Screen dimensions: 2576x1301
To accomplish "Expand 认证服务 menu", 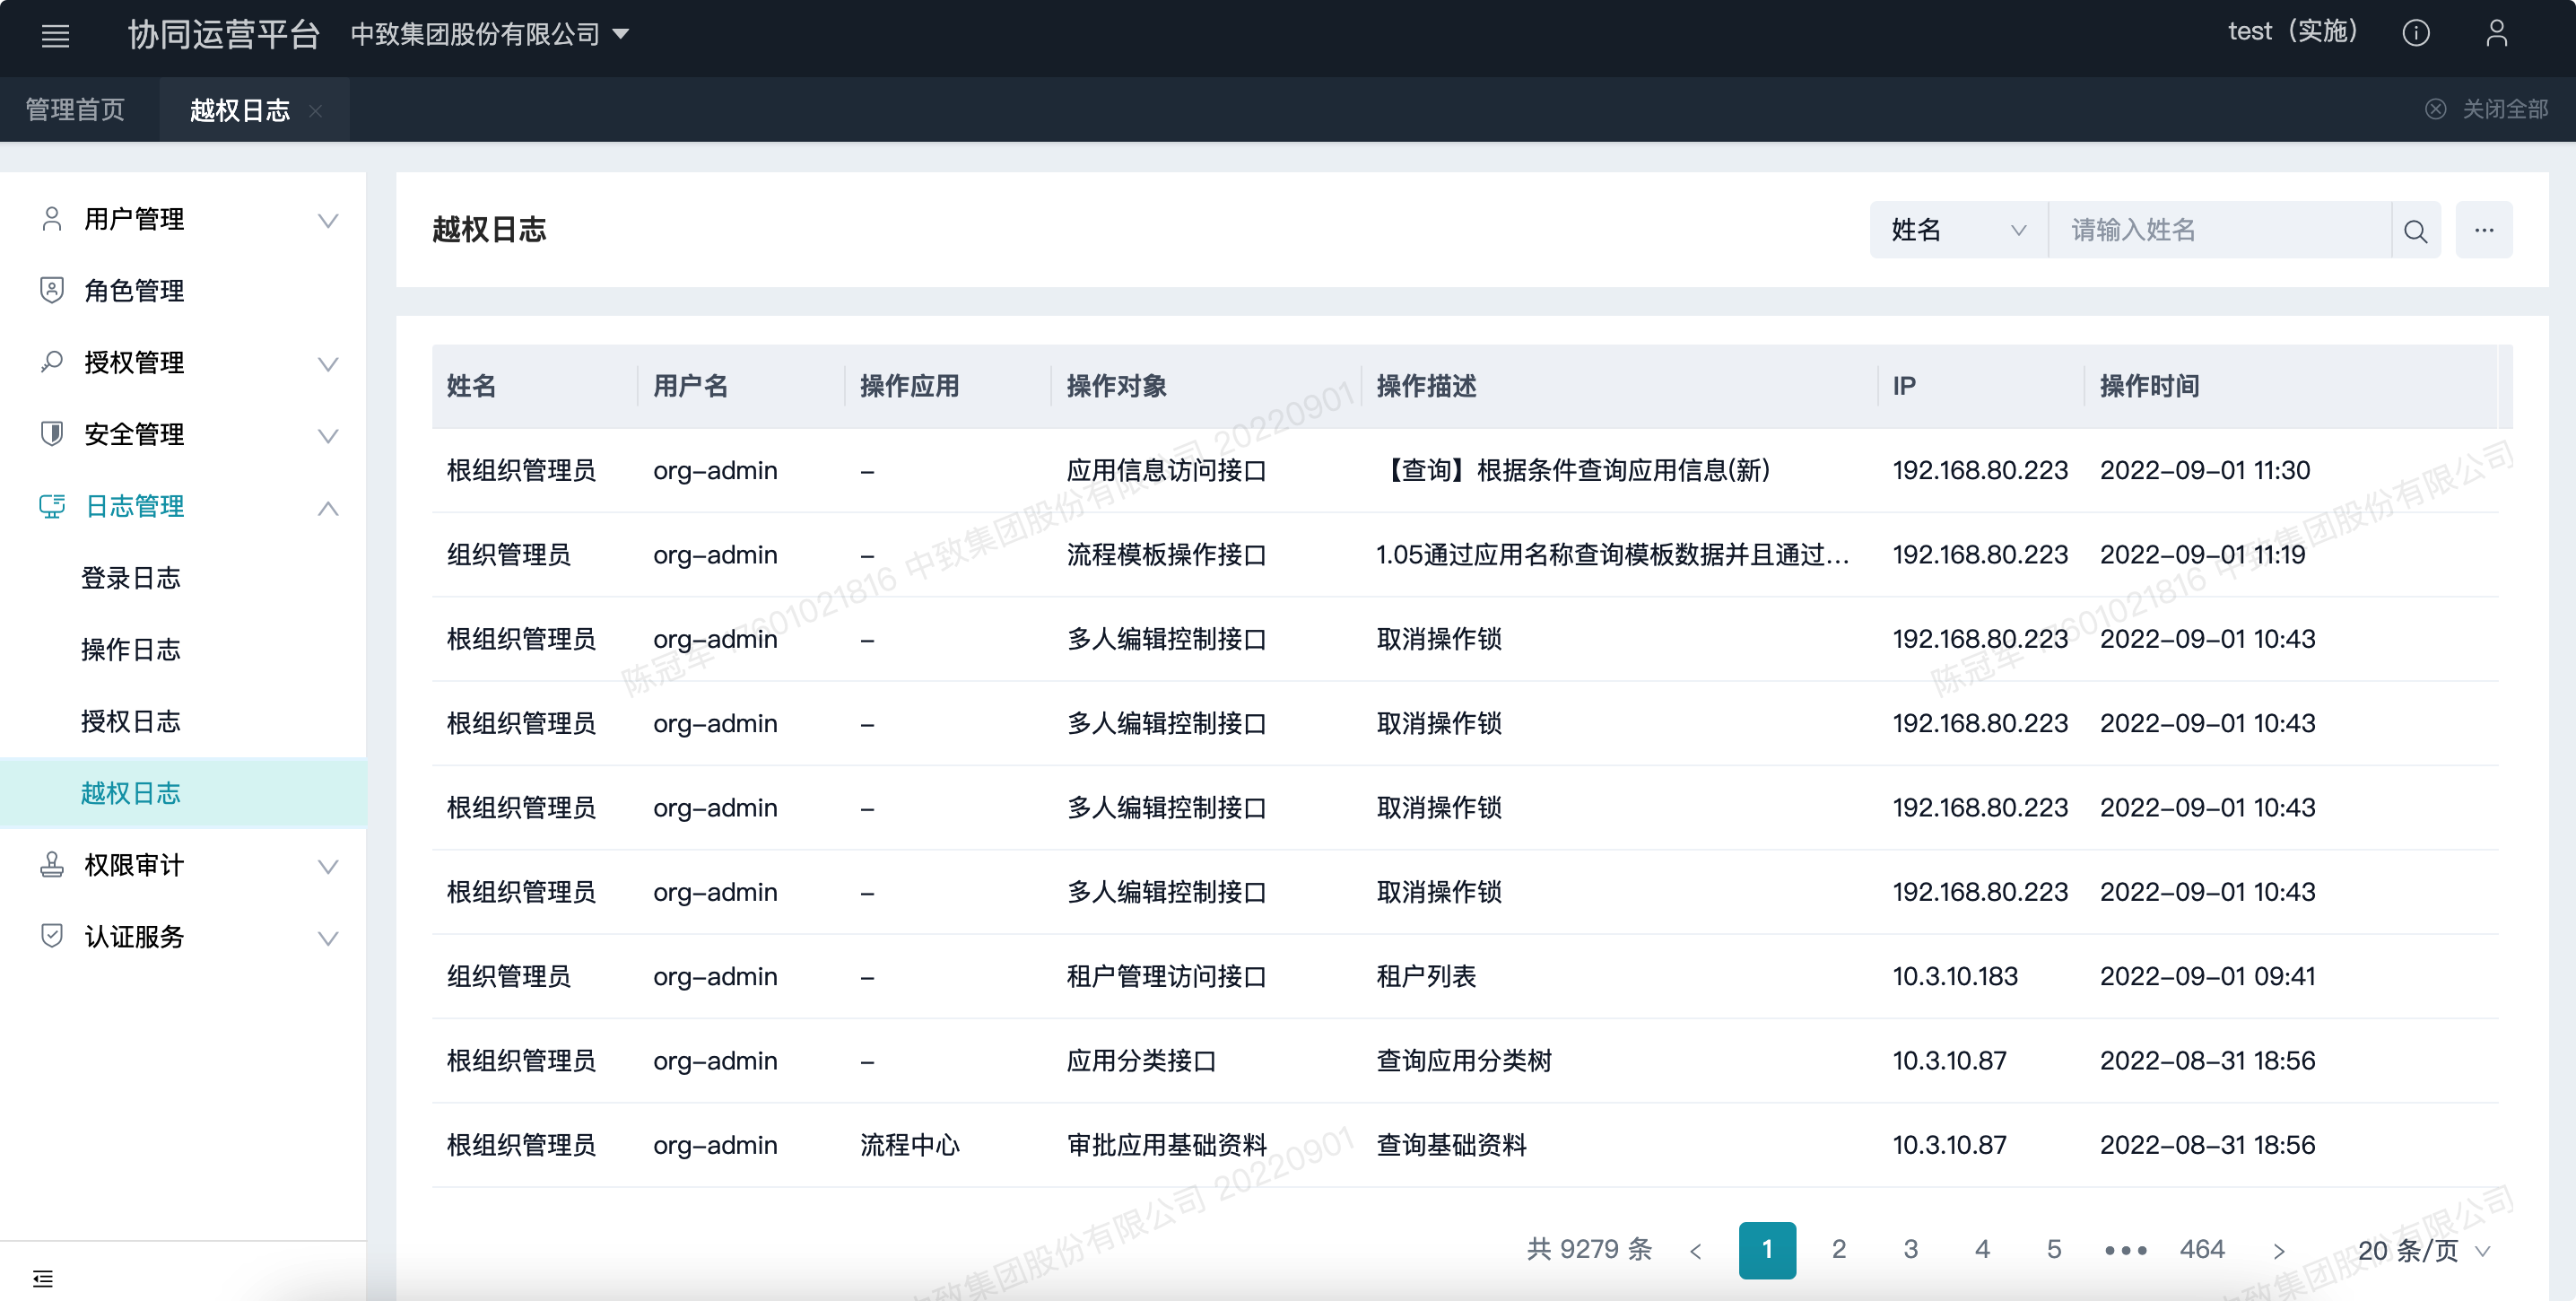I will [184, 938].
